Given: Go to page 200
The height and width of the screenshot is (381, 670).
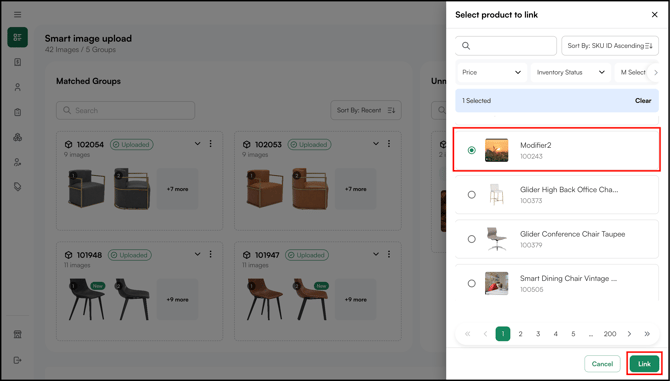Looking at the screenshot, I should (x=610, y=334).
